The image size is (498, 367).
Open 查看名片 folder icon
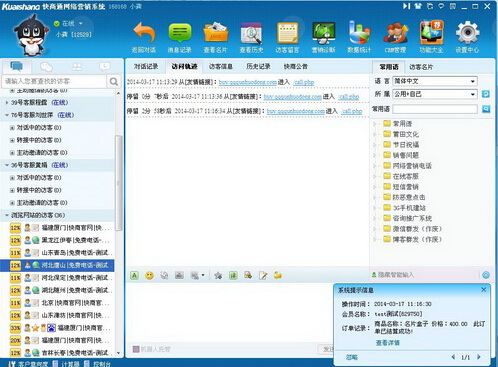pos(216,33)
